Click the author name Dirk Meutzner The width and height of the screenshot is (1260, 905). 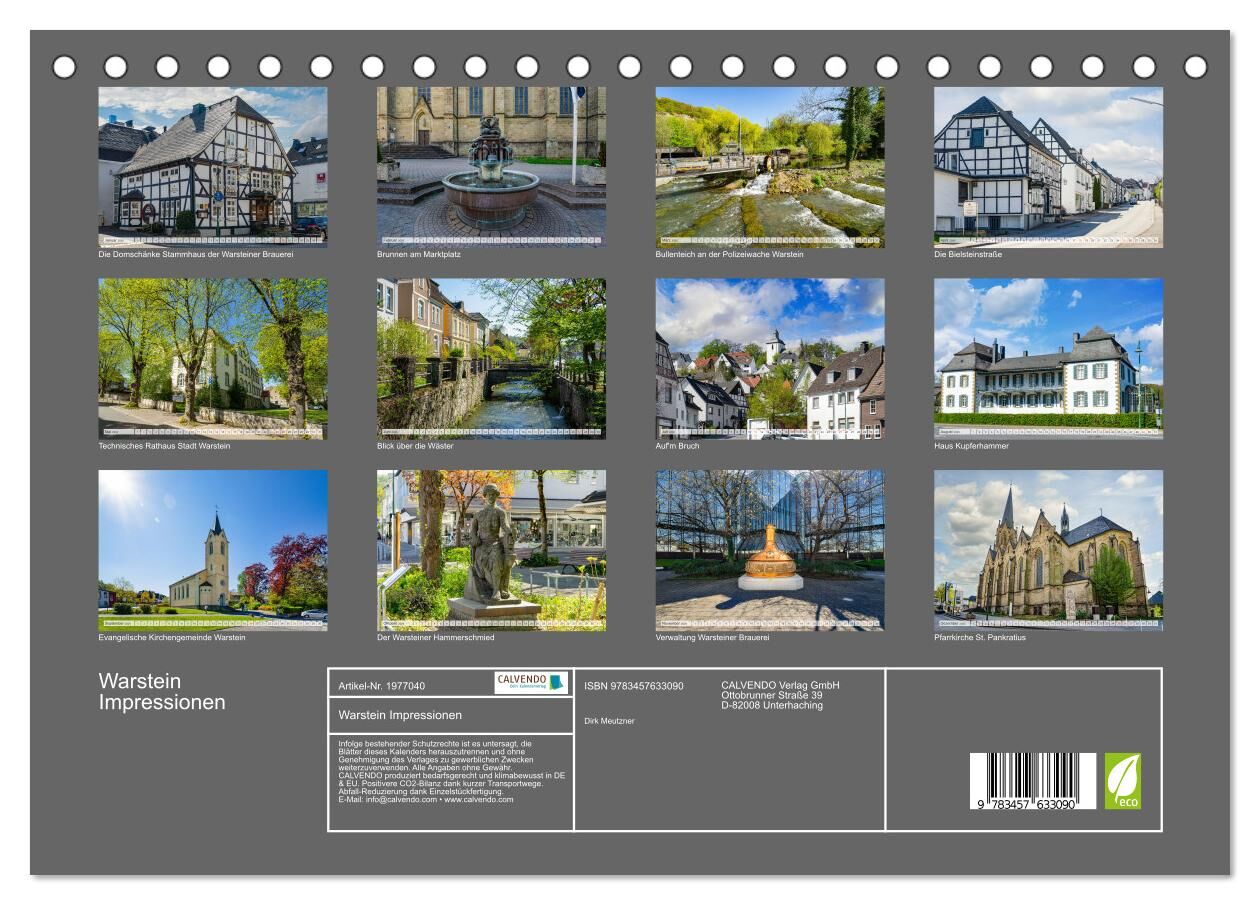pyautogui.click(x=609, y=721)
